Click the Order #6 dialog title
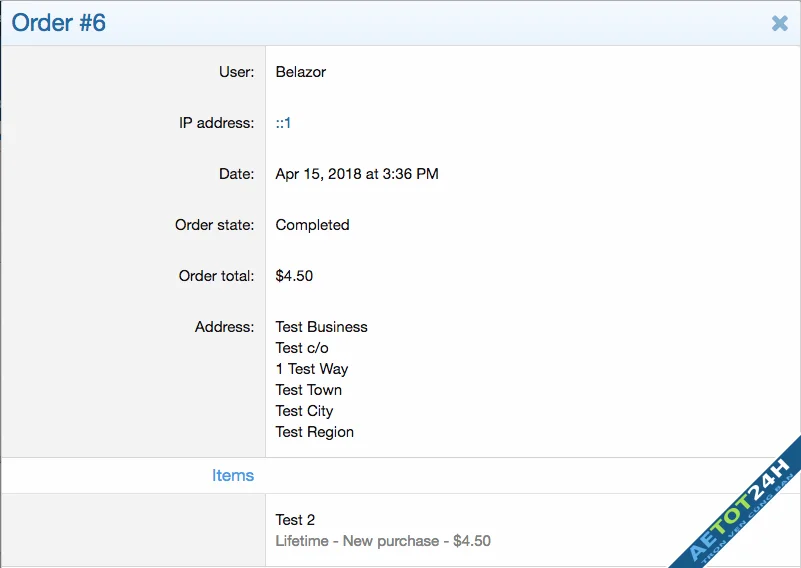The height and width of the screenshot is (568, 801). [59, 23]
